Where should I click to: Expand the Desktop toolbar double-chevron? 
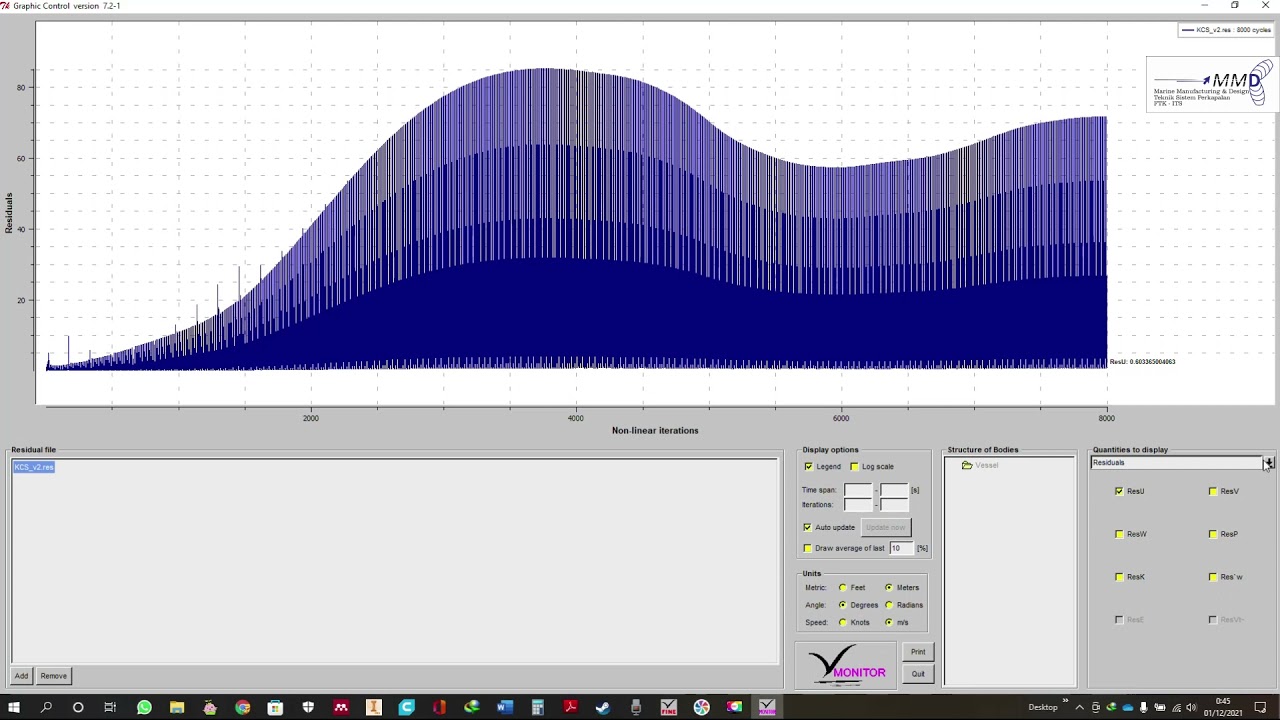[x=1065, y=702]
